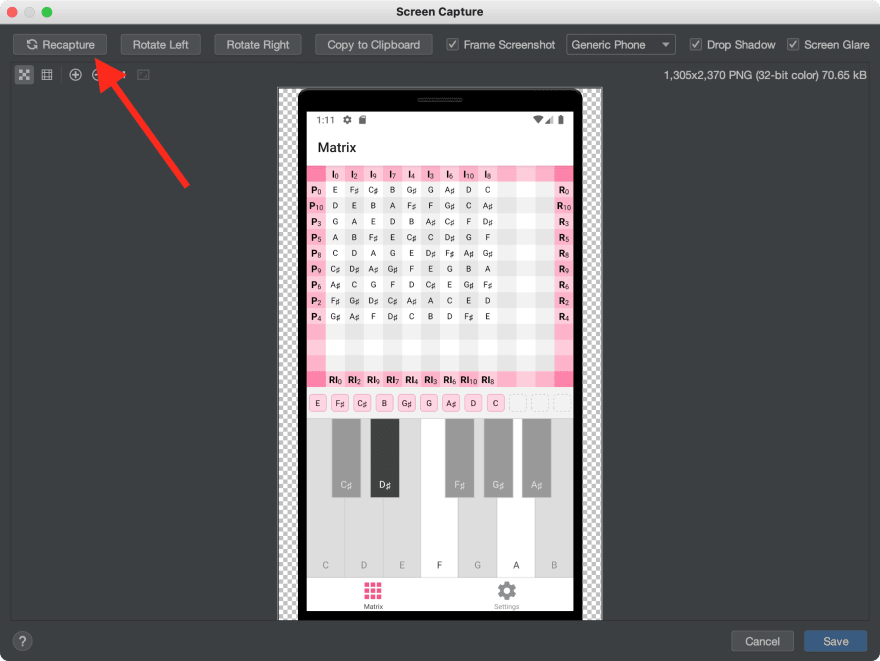Toggle the Drop Shadow checkbox

(695, 44)
